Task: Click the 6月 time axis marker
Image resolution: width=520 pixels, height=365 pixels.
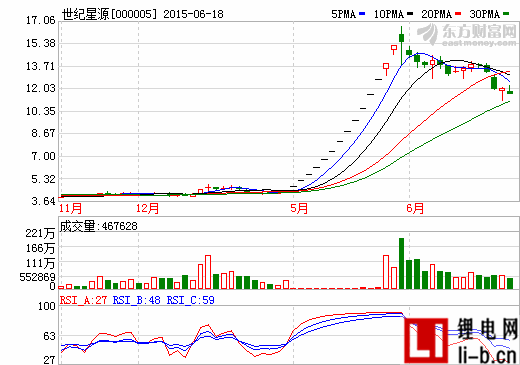Action: pyautogui.click(x=415, y=209)
